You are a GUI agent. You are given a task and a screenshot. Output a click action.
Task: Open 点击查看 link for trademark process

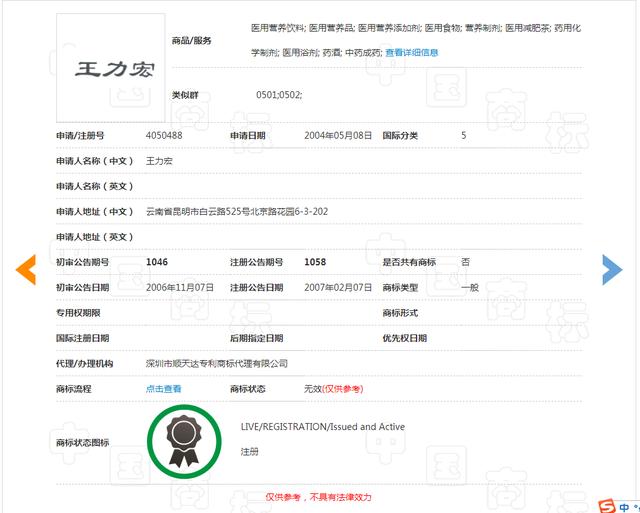tap(163, 389)
